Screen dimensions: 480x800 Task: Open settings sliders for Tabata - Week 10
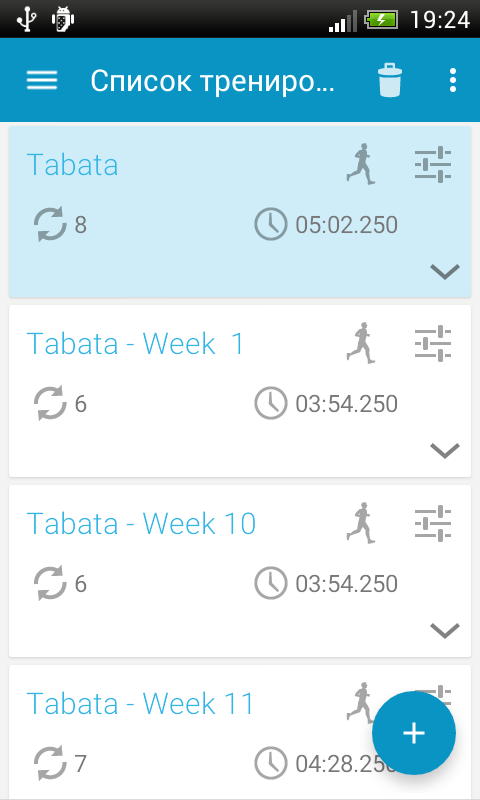click(x=433, y=522)
